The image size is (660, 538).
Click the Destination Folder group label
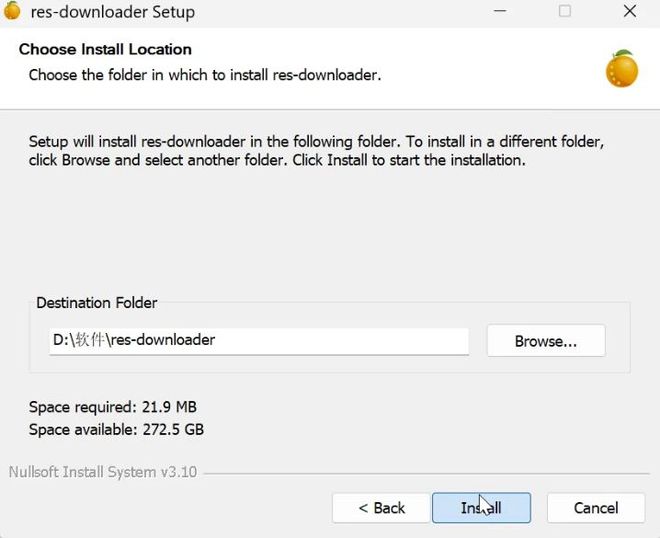tap(97, 303)
